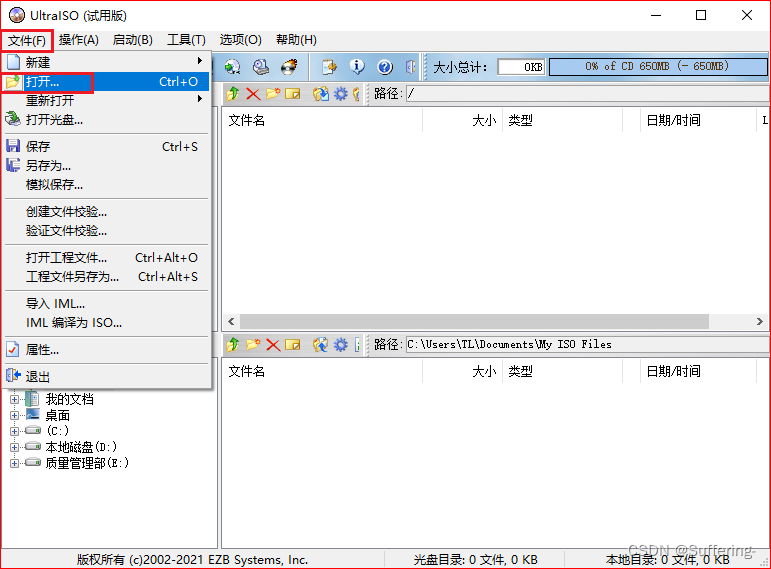
Task: Choose 打开光盘... menu entry
Action: [107, 120]
